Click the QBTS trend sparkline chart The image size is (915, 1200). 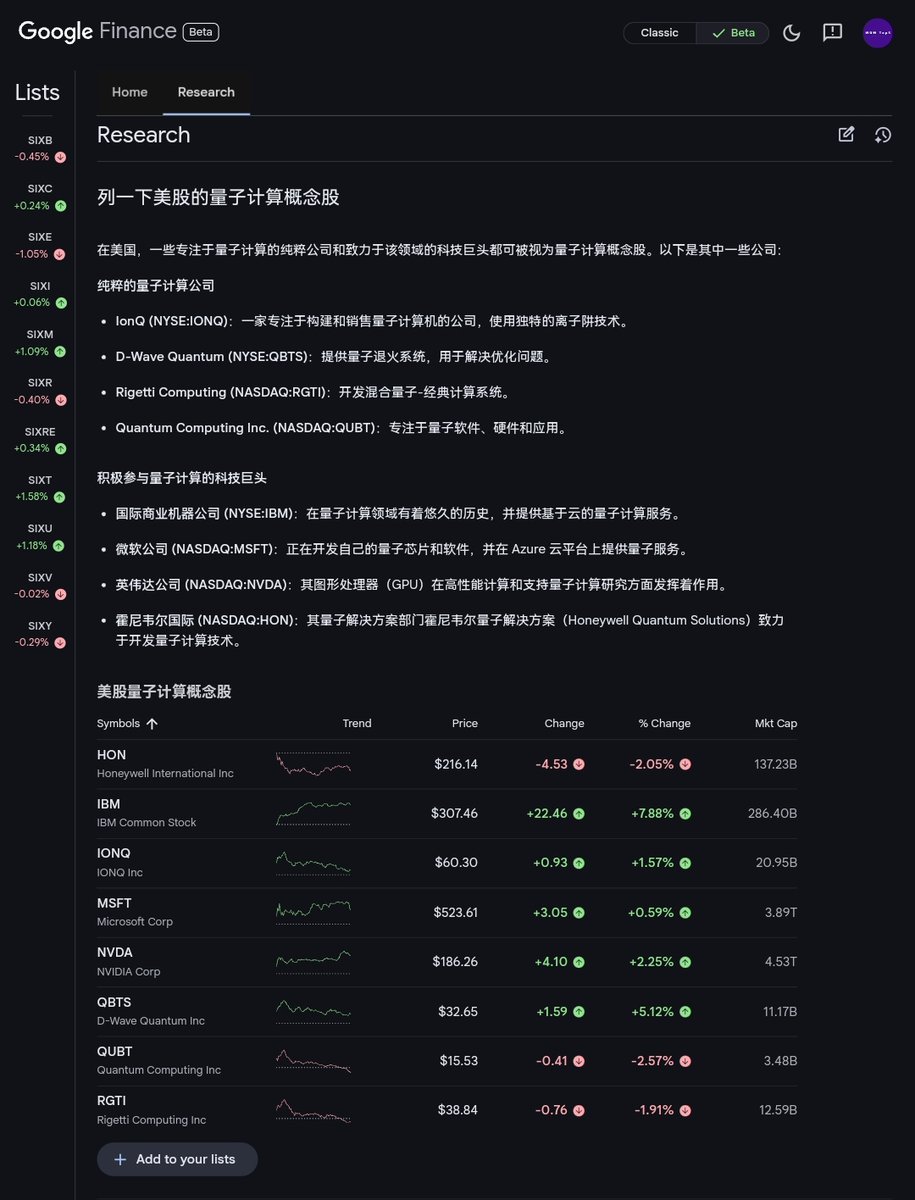click(313, 1011)
